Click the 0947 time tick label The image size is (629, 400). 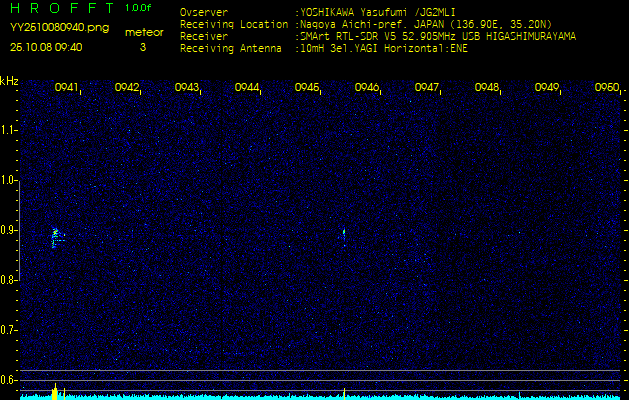tap(426, 87)
